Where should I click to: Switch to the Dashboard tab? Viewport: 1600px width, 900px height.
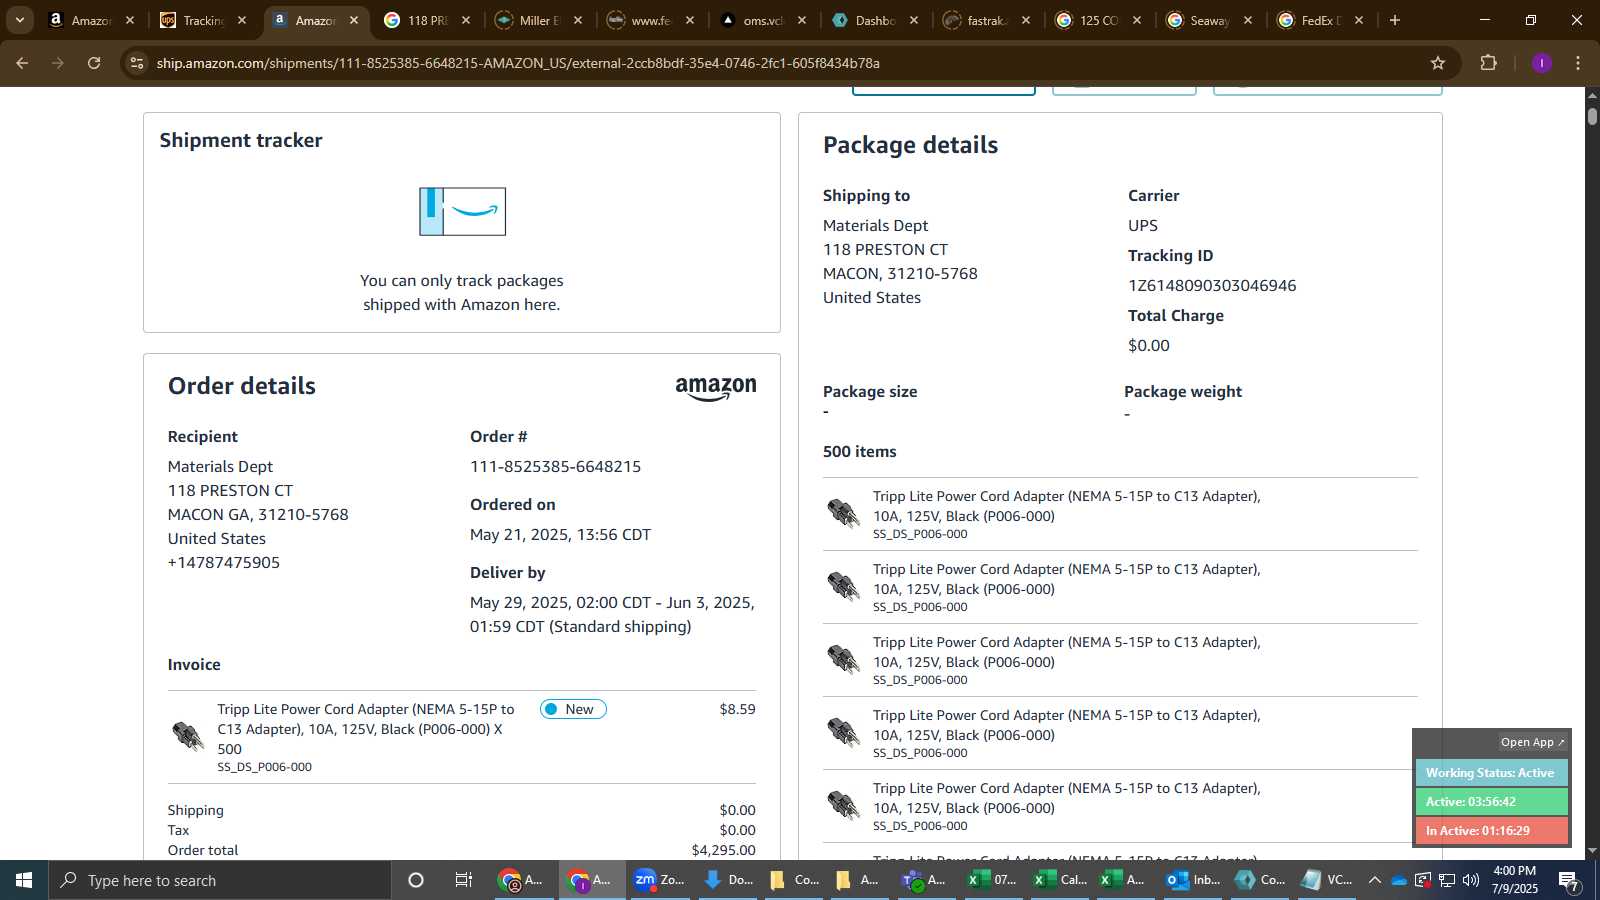[876, 20]
